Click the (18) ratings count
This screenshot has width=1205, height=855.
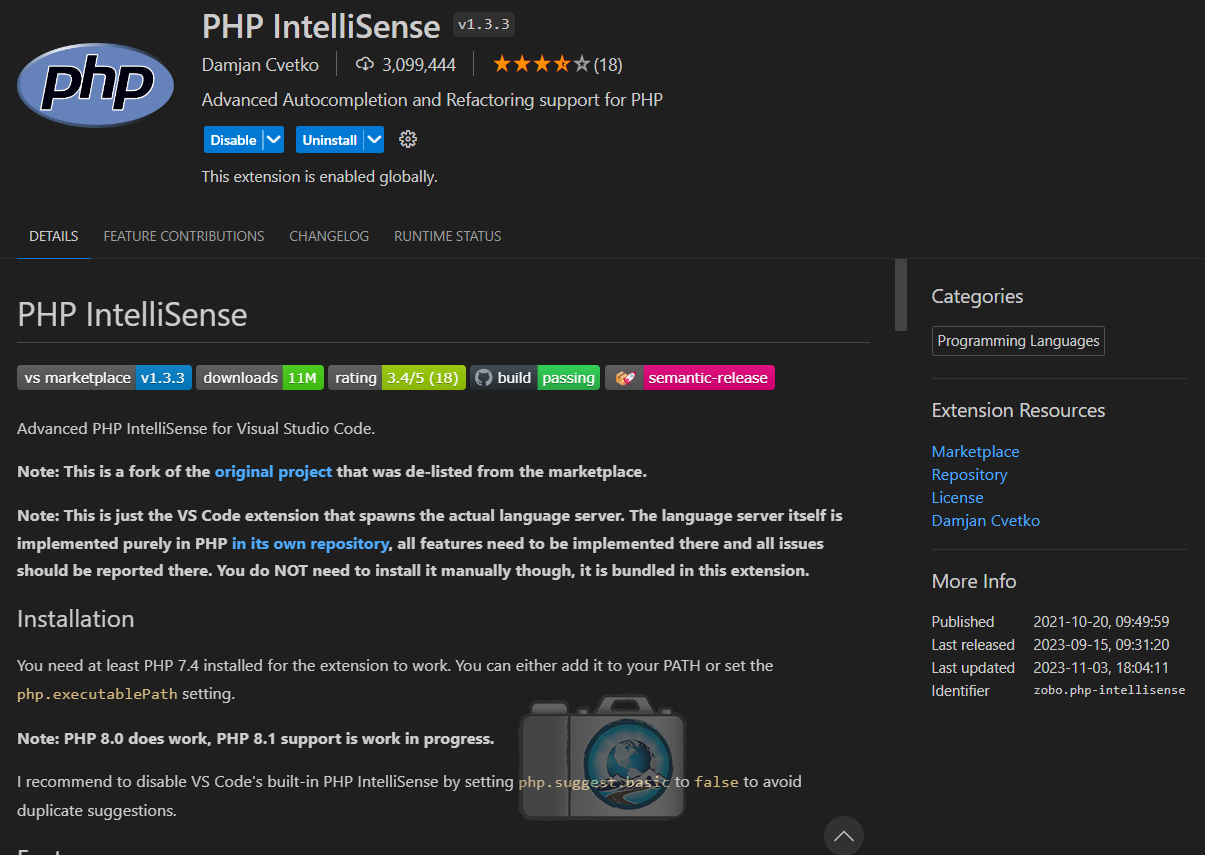(x=608, y=65)
